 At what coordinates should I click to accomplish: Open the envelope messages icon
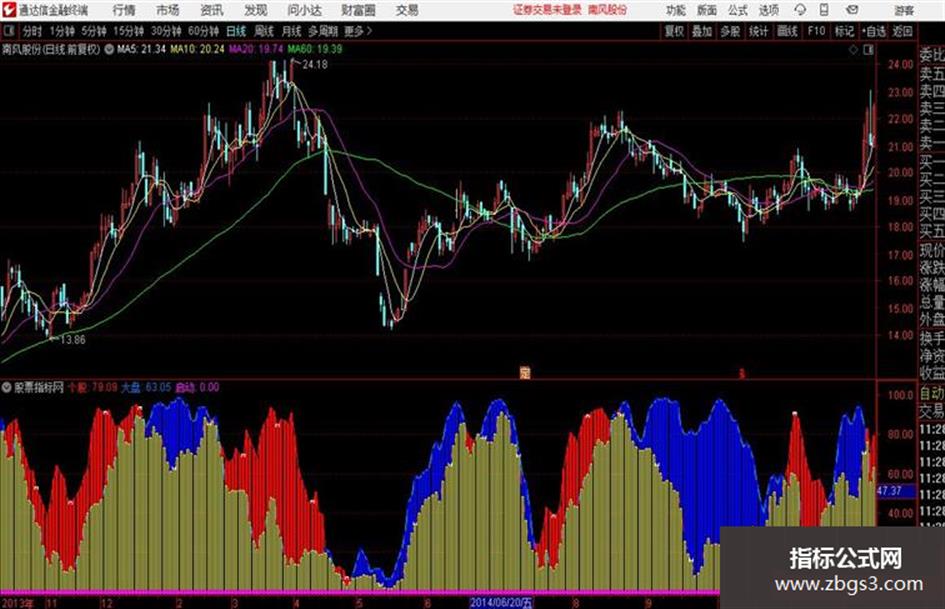[x=852, y=10]
